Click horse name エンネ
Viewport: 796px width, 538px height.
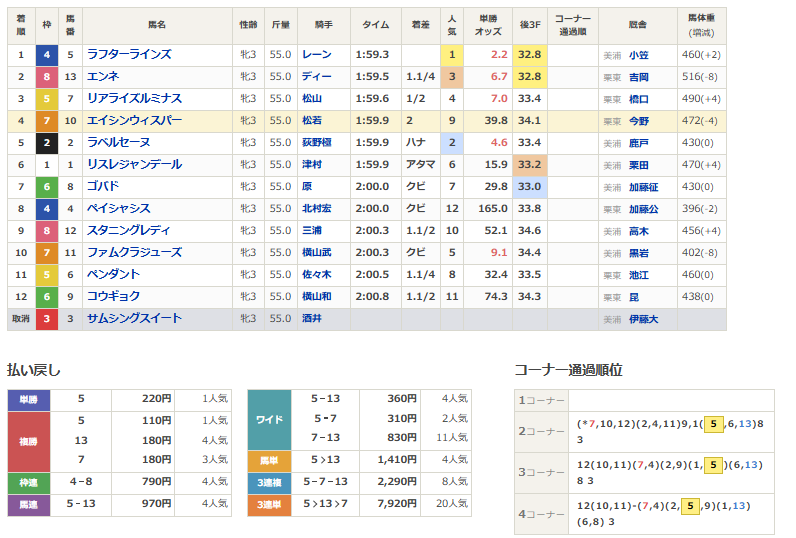[x=103, y=77]
